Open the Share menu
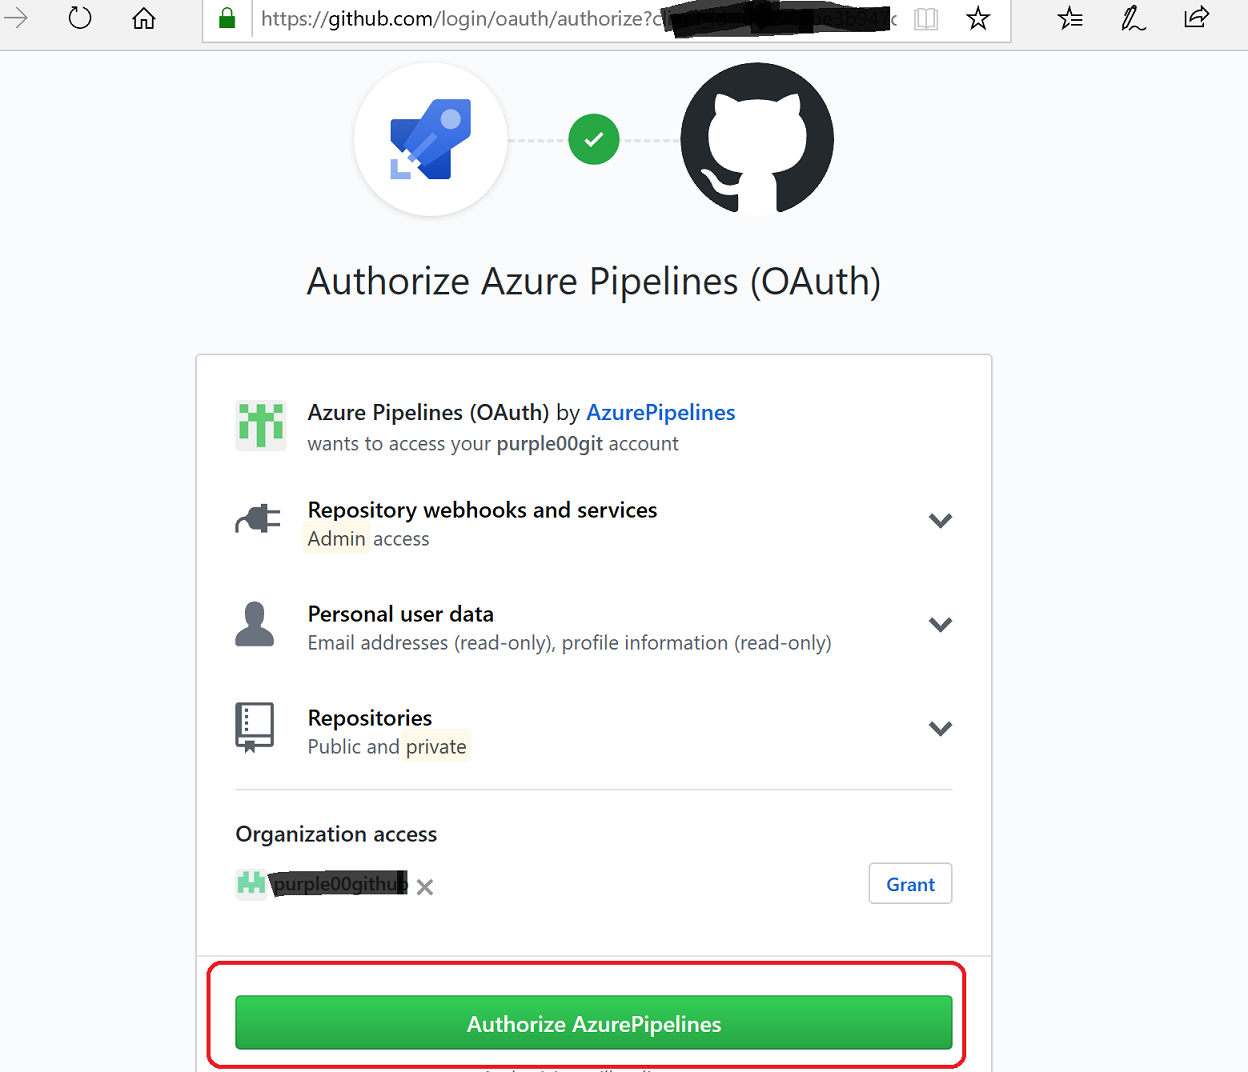1248x1072 pixels. pyautogui.click(x=1196, y=19)
